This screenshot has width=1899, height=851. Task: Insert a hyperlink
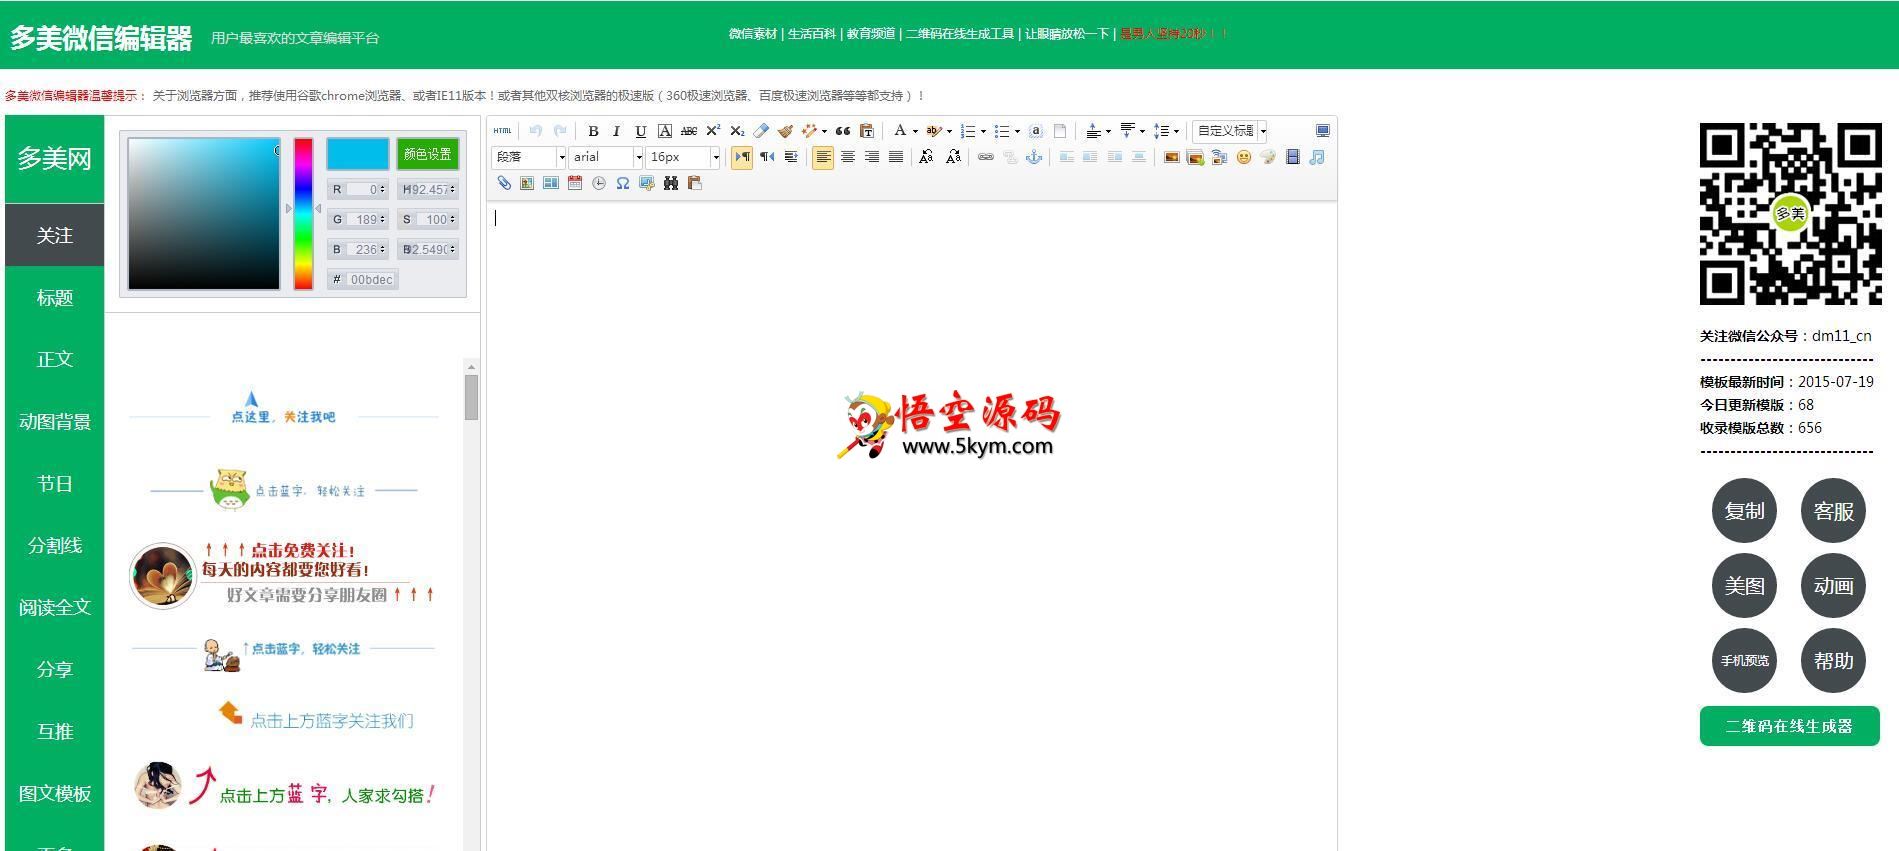point(986,157)
